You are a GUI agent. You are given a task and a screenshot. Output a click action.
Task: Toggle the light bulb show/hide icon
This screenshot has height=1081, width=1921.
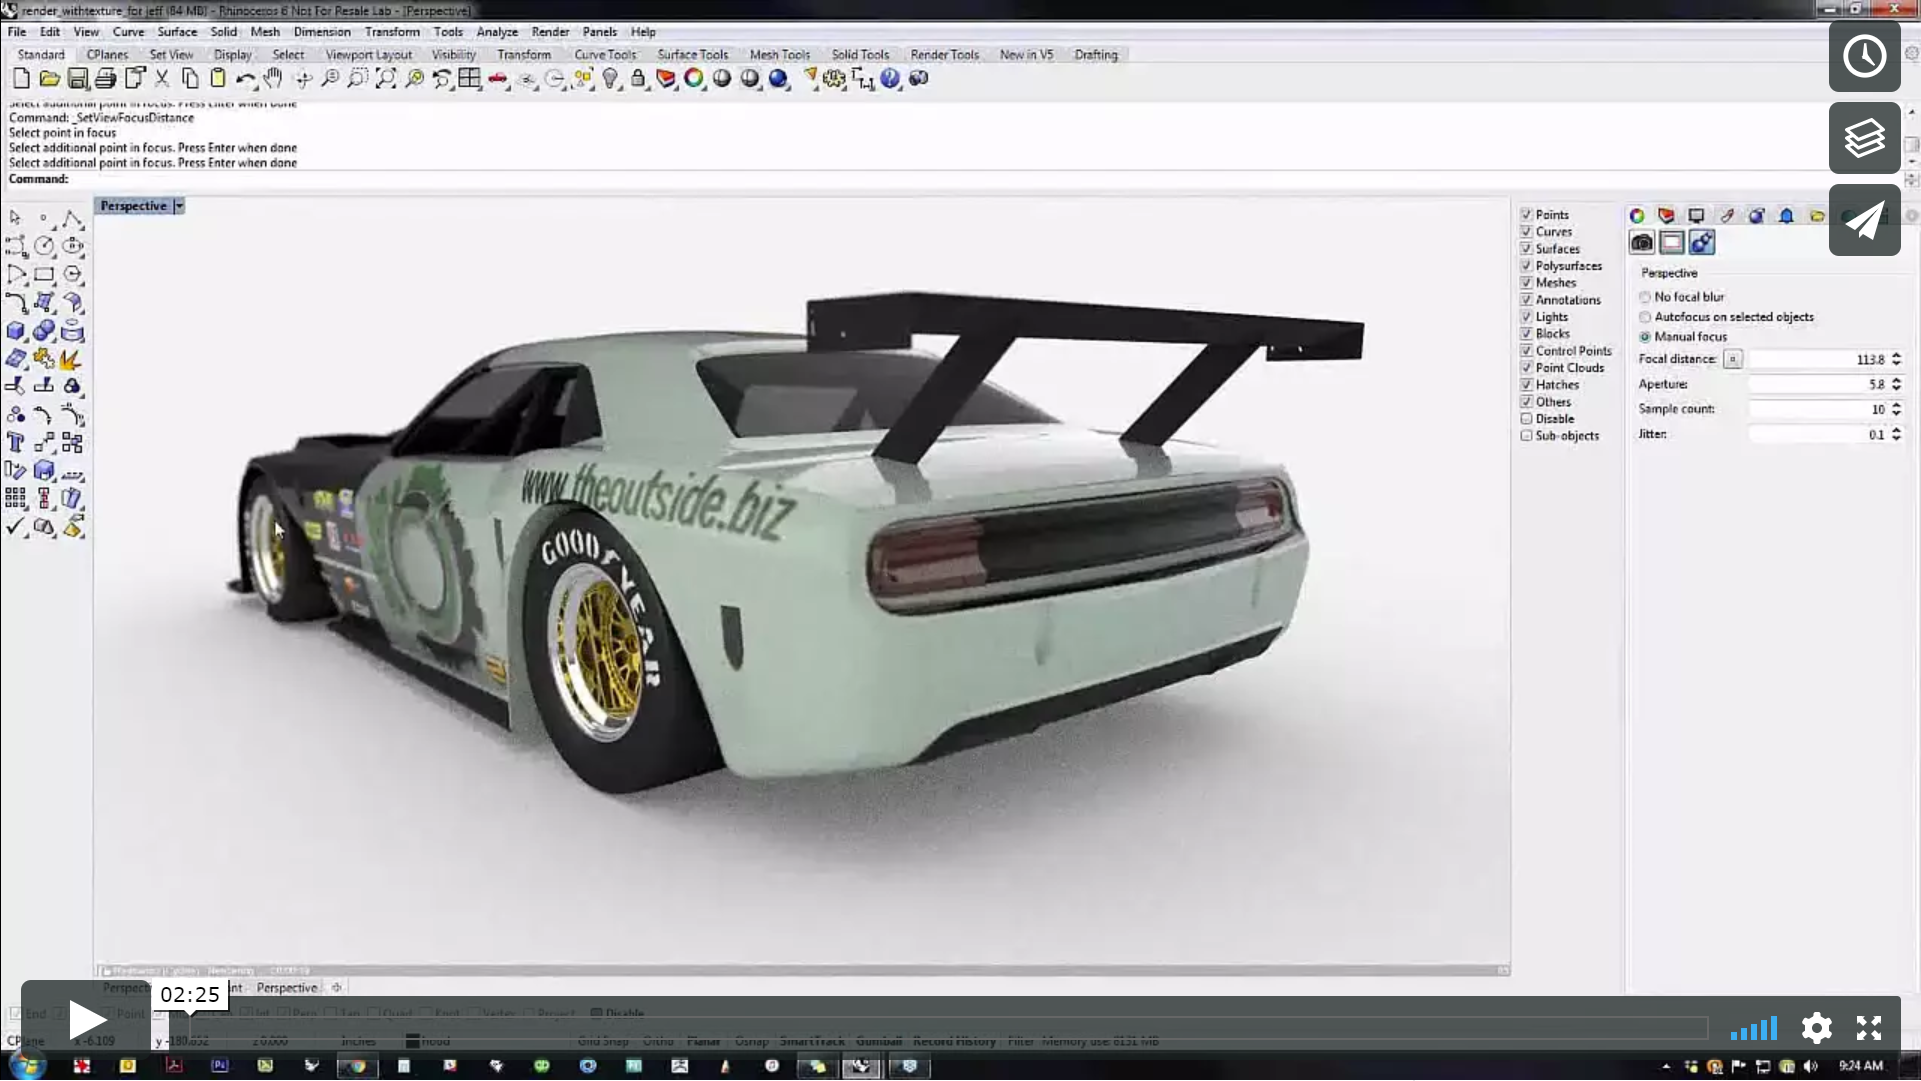click(610, 78)
